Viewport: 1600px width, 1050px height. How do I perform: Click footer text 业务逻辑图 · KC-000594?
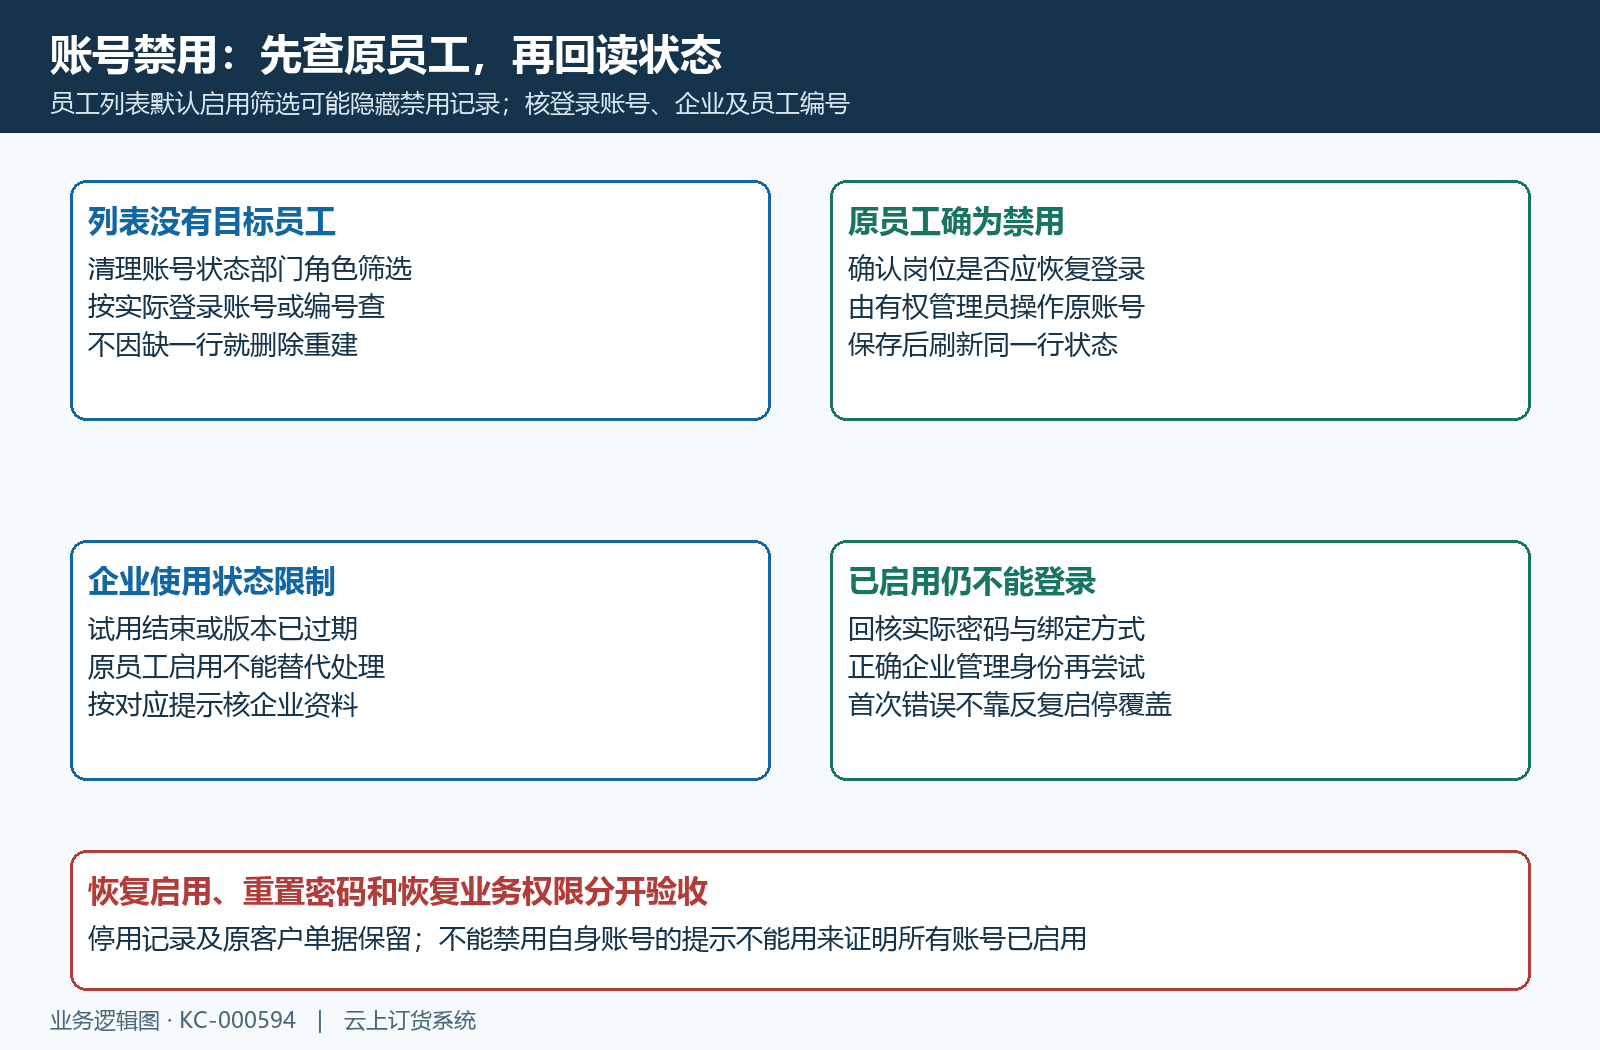point(173,1021)
